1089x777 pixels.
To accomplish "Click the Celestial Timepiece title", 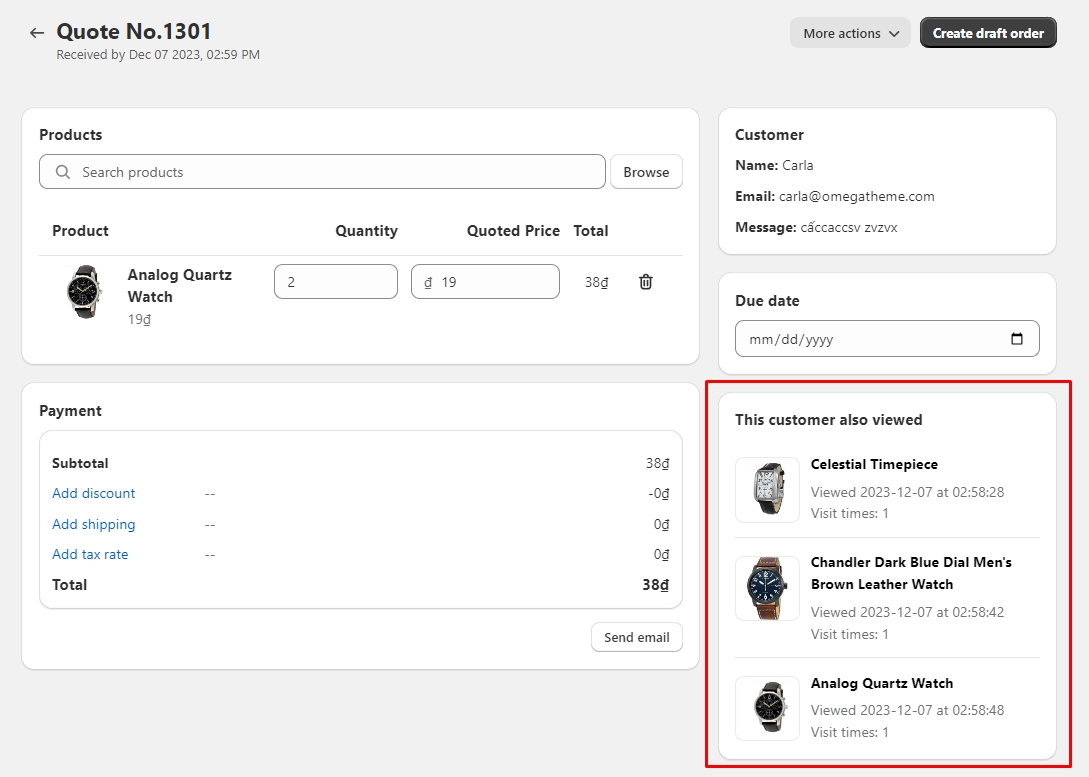I will (873, 464).
